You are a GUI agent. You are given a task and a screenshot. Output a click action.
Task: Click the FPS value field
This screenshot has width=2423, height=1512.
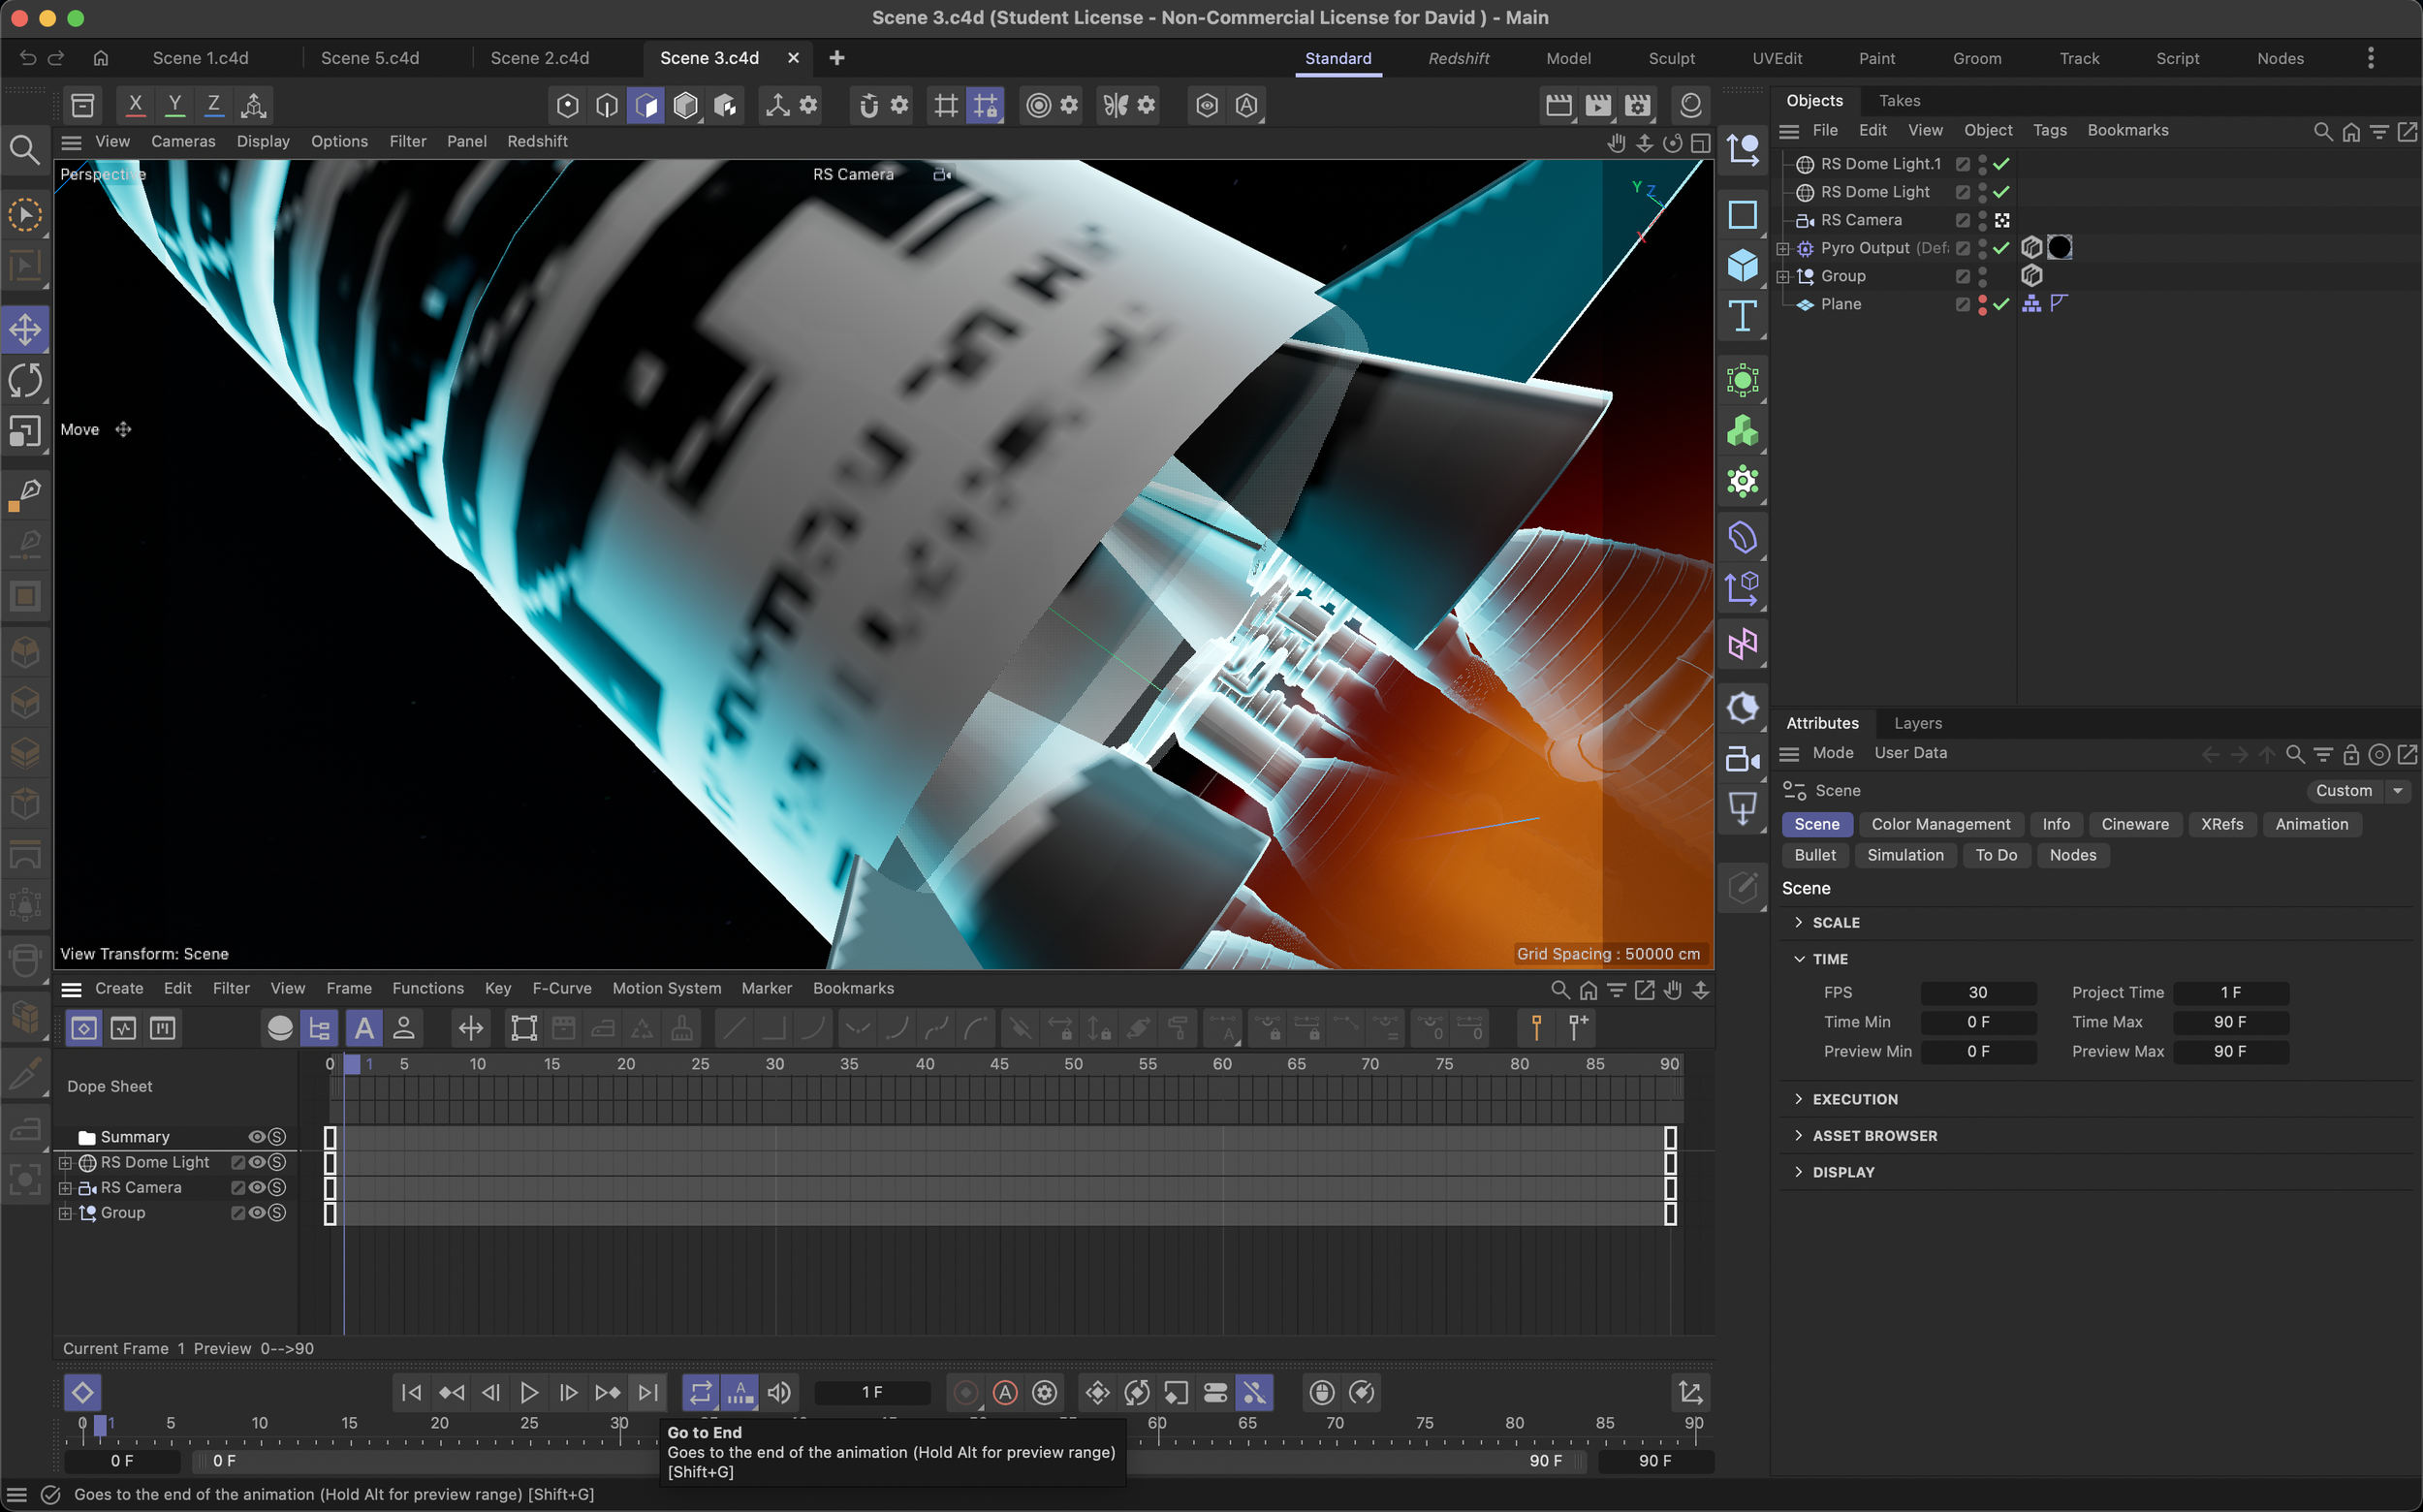point(1977,992)
